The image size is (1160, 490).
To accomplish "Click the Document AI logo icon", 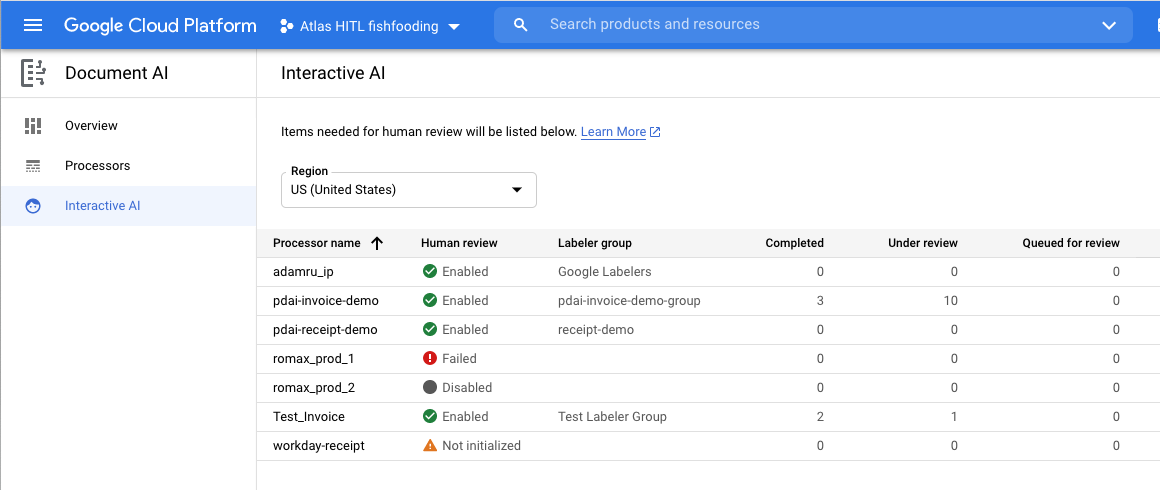I will [x=34, y=73].
